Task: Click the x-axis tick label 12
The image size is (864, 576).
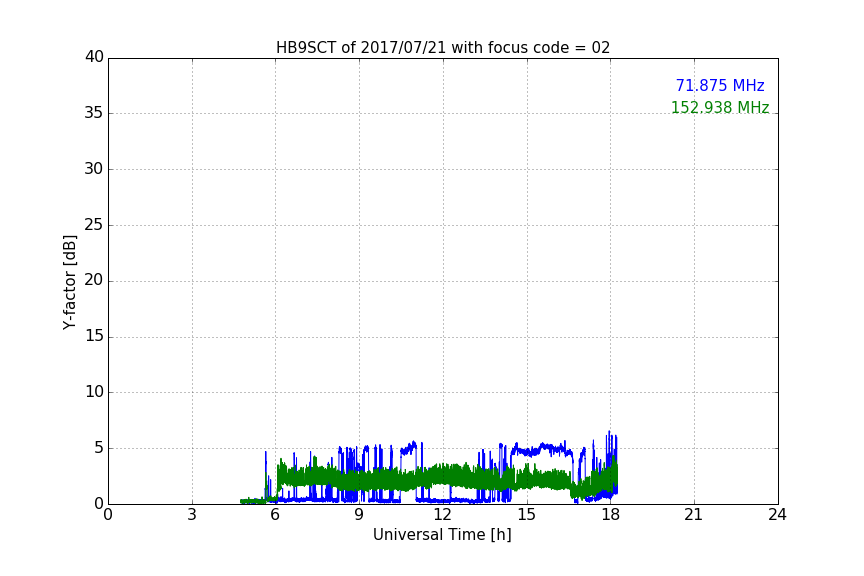Action: pyautogui.click(x=443, y=515)
